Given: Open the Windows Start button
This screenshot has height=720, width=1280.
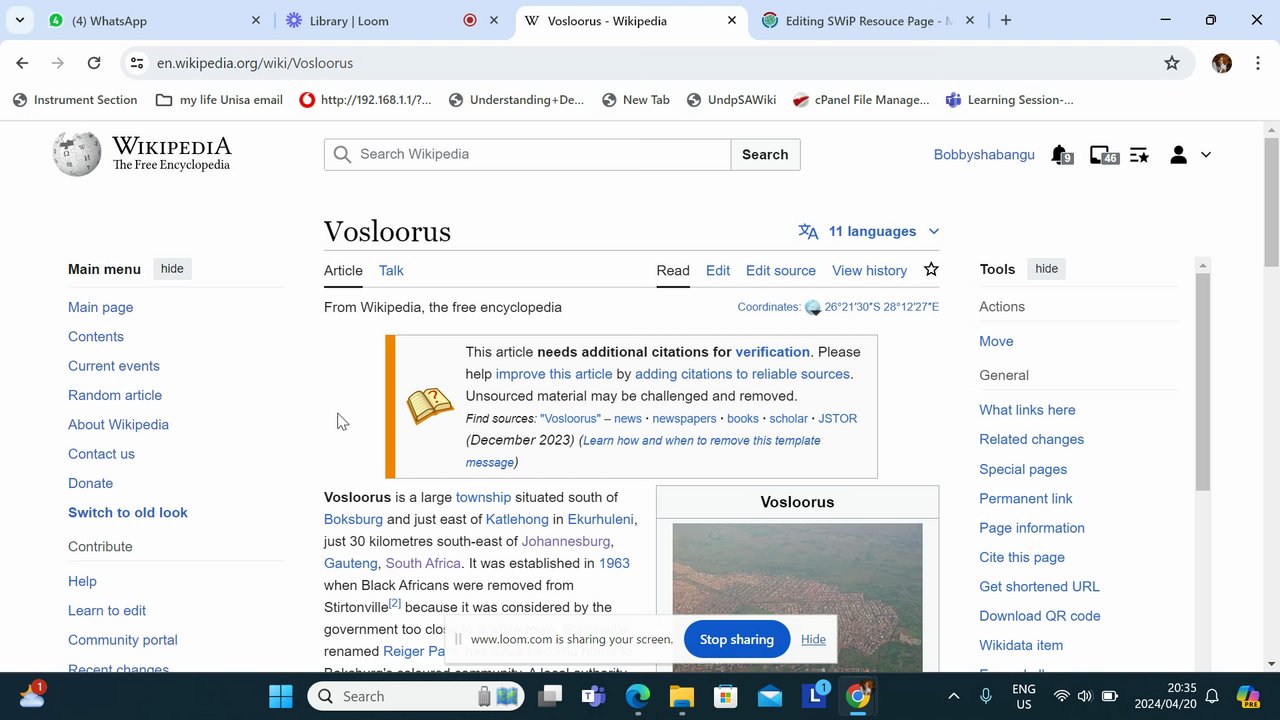Looking at the screenshot, I should [281, 696].
